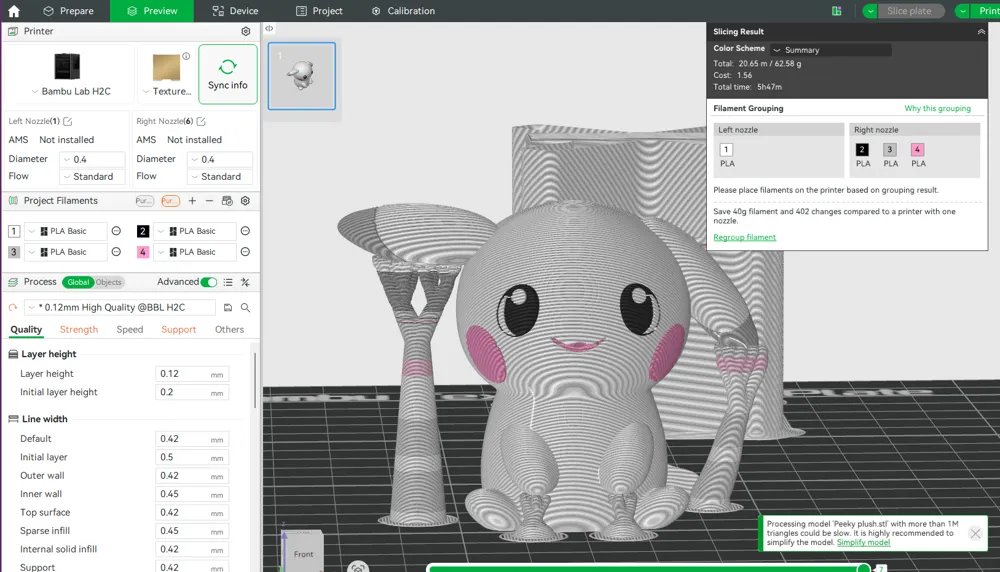Switch to the Prepare tab
1000x572 pixels.
68,11
